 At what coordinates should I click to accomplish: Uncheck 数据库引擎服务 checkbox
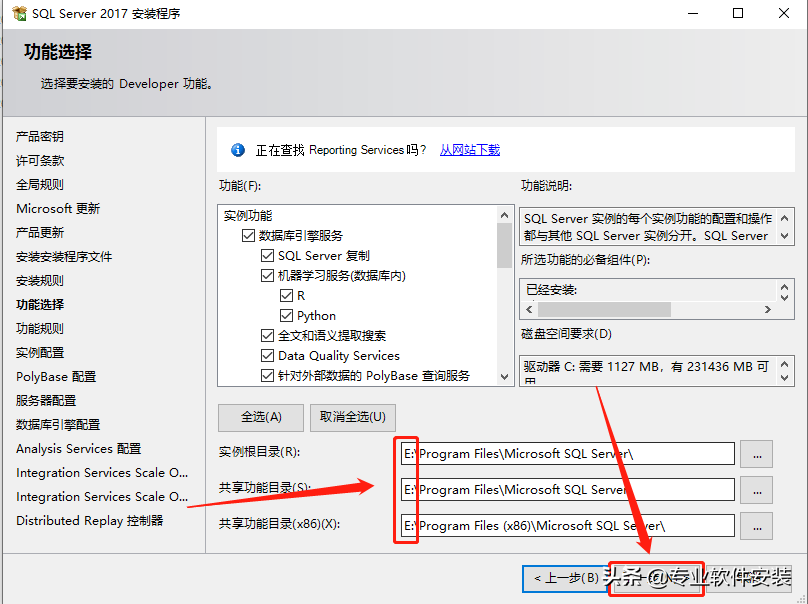248,236
